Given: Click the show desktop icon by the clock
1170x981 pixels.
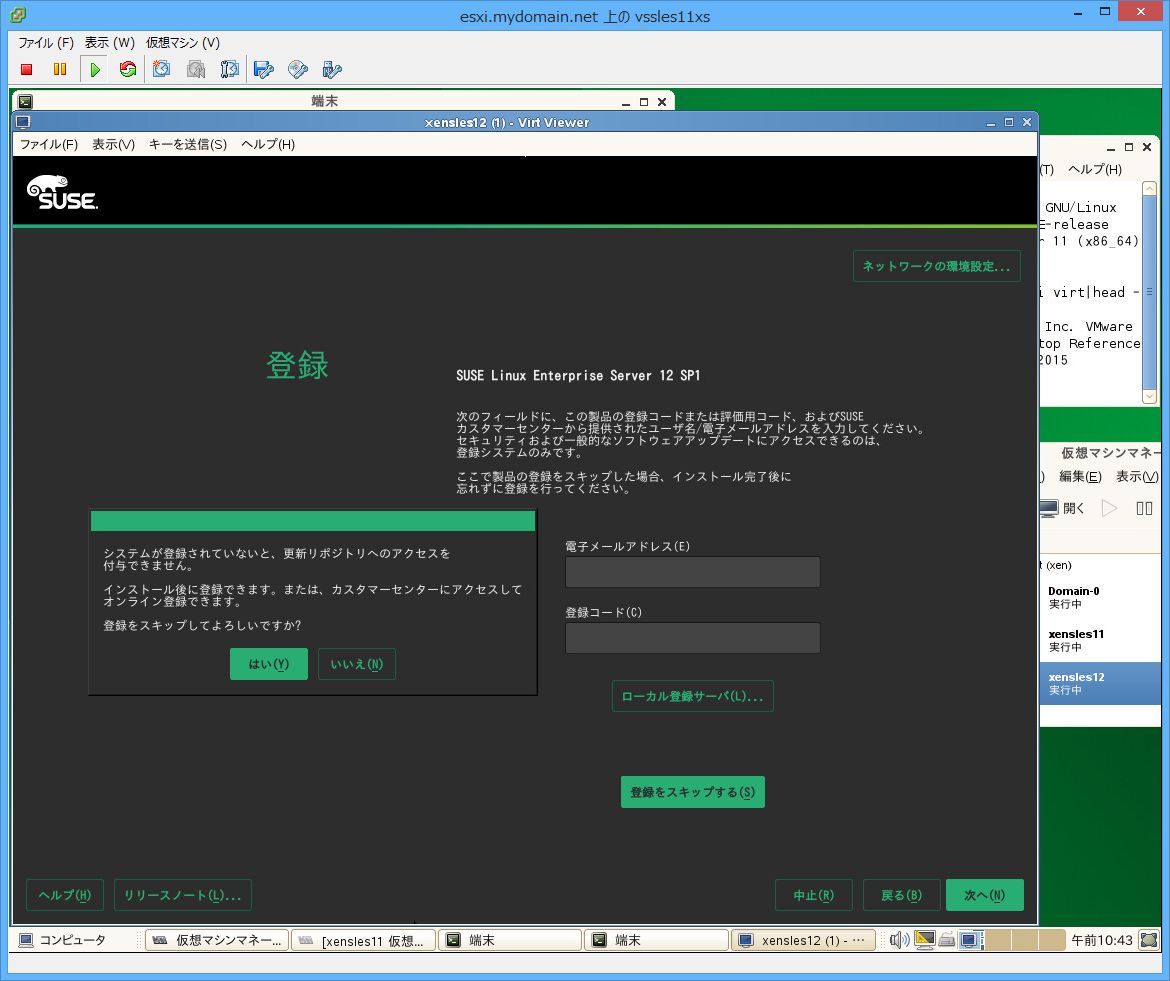Looking at the screenshot, I should [x=1150, y=940].
